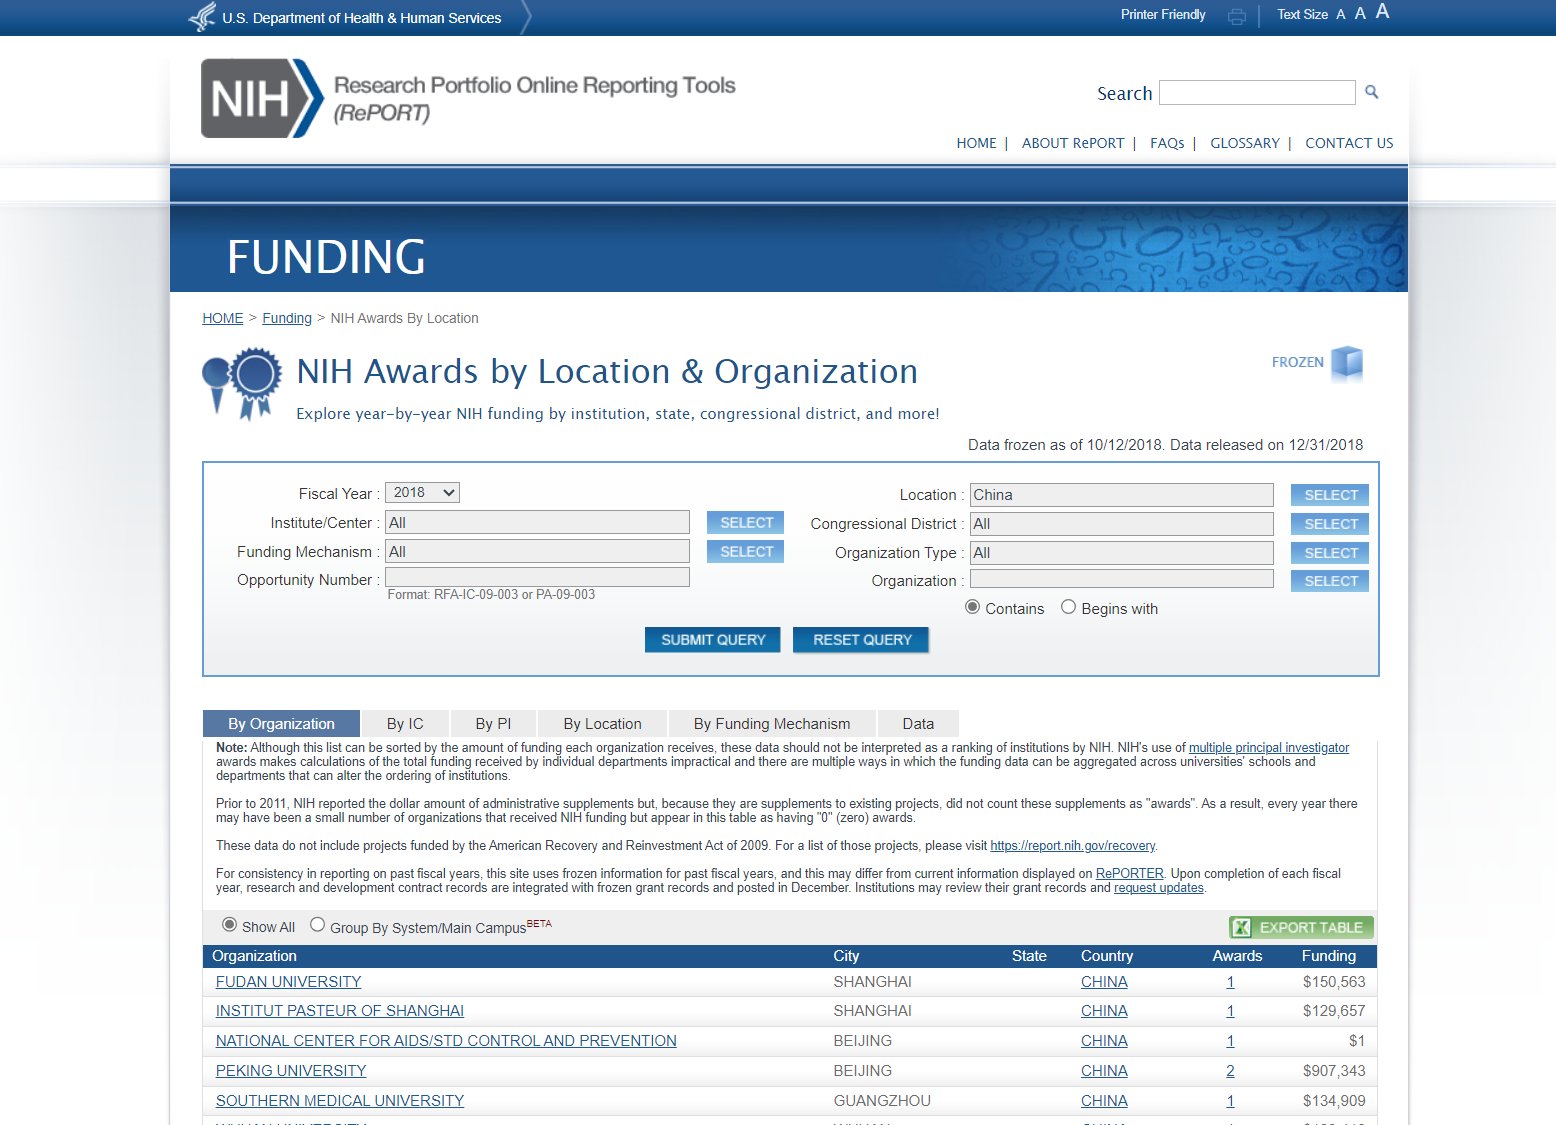Click the RESET QUERY button
The height and width of the screenshot is (1125, 1556).
862,640
